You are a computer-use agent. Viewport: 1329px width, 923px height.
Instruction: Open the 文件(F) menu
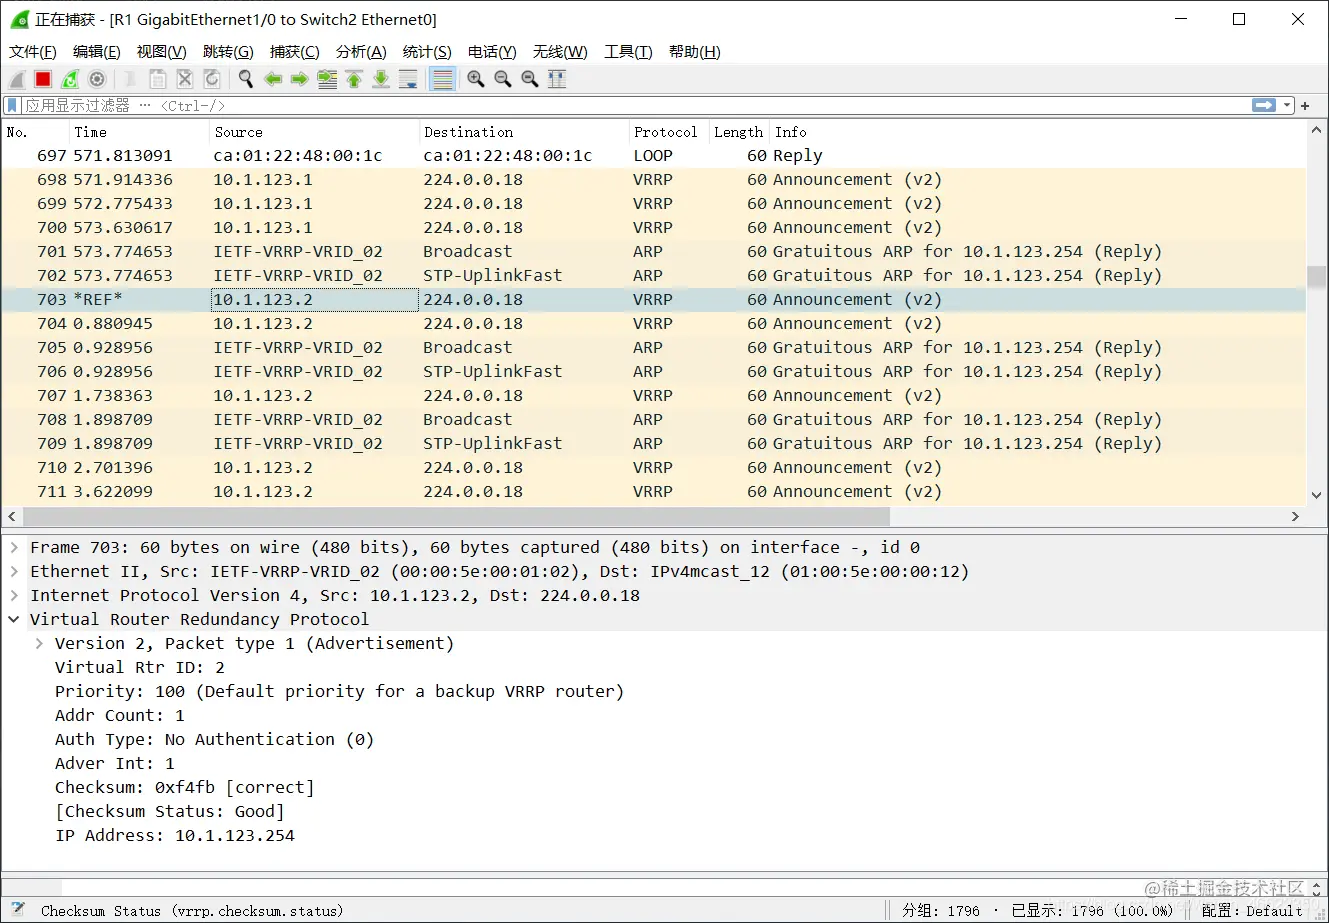click(x=33, y=52)
